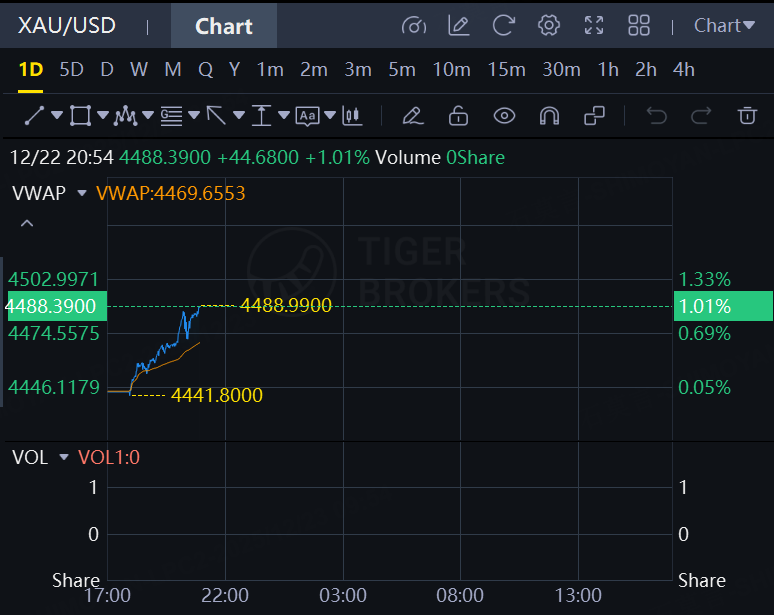Open the VOL indicator dropdown
The image size is (774, 615).
[64, 457]
